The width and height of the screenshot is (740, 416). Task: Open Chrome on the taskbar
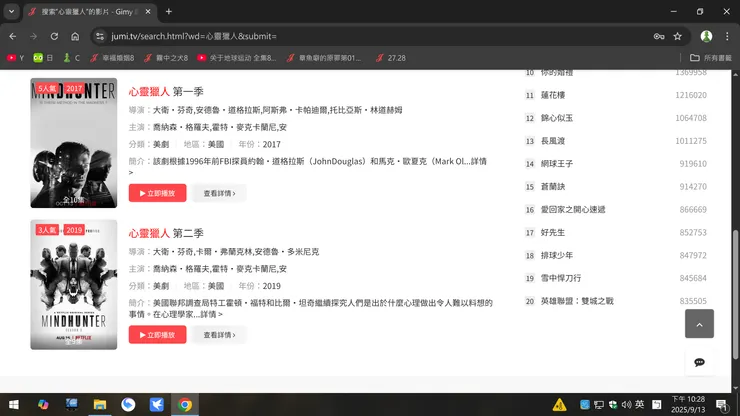(185, 405)
